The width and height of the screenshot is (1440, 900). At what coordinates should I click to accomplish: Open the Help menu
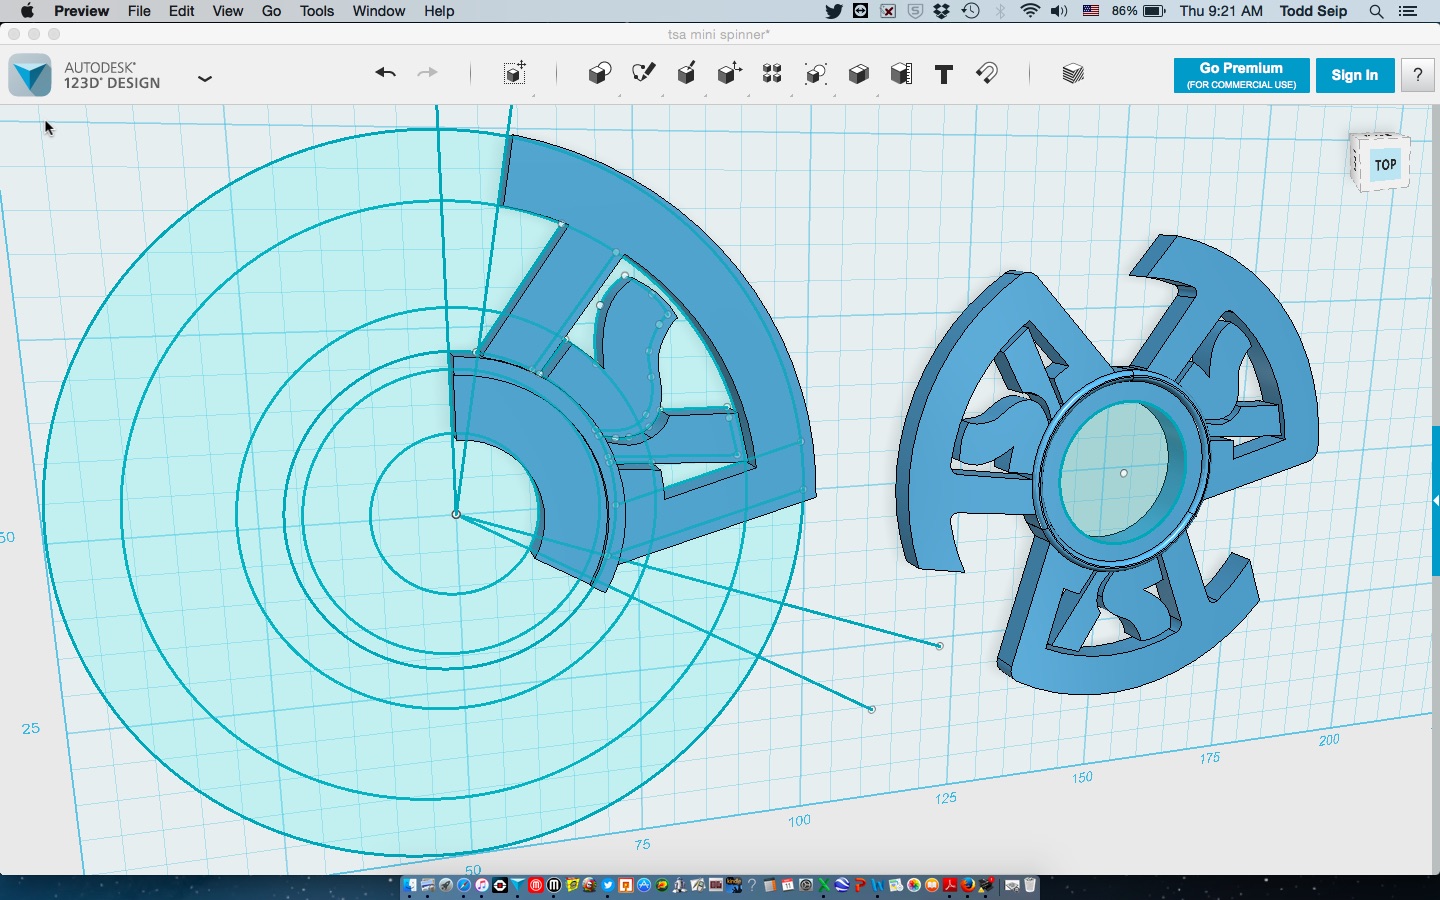[x=439, y=11]
